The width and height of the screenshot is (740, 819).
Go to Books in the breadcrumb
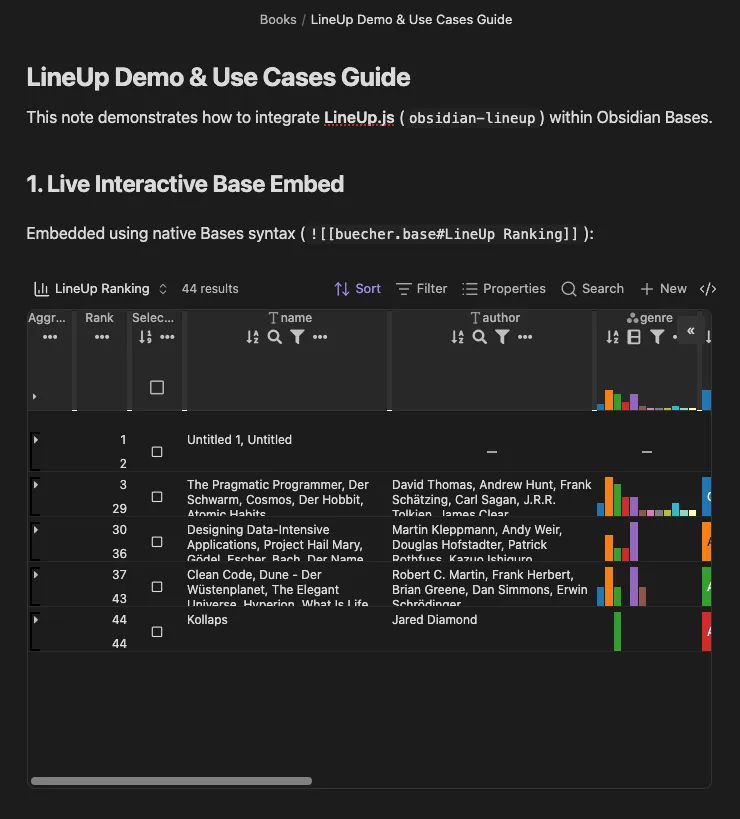tap(278, 20)
